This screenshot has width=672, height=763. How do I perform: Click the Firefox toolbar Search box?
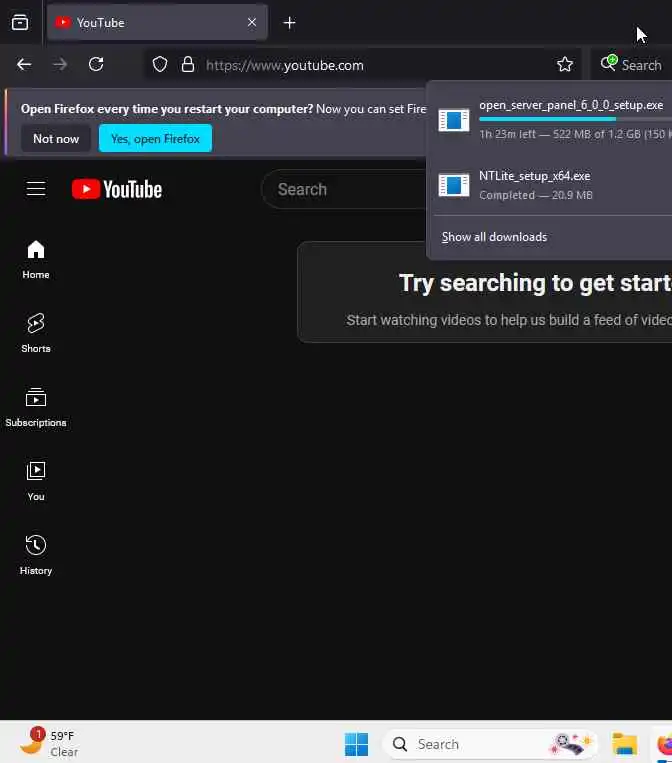click(x=632, y=65)
